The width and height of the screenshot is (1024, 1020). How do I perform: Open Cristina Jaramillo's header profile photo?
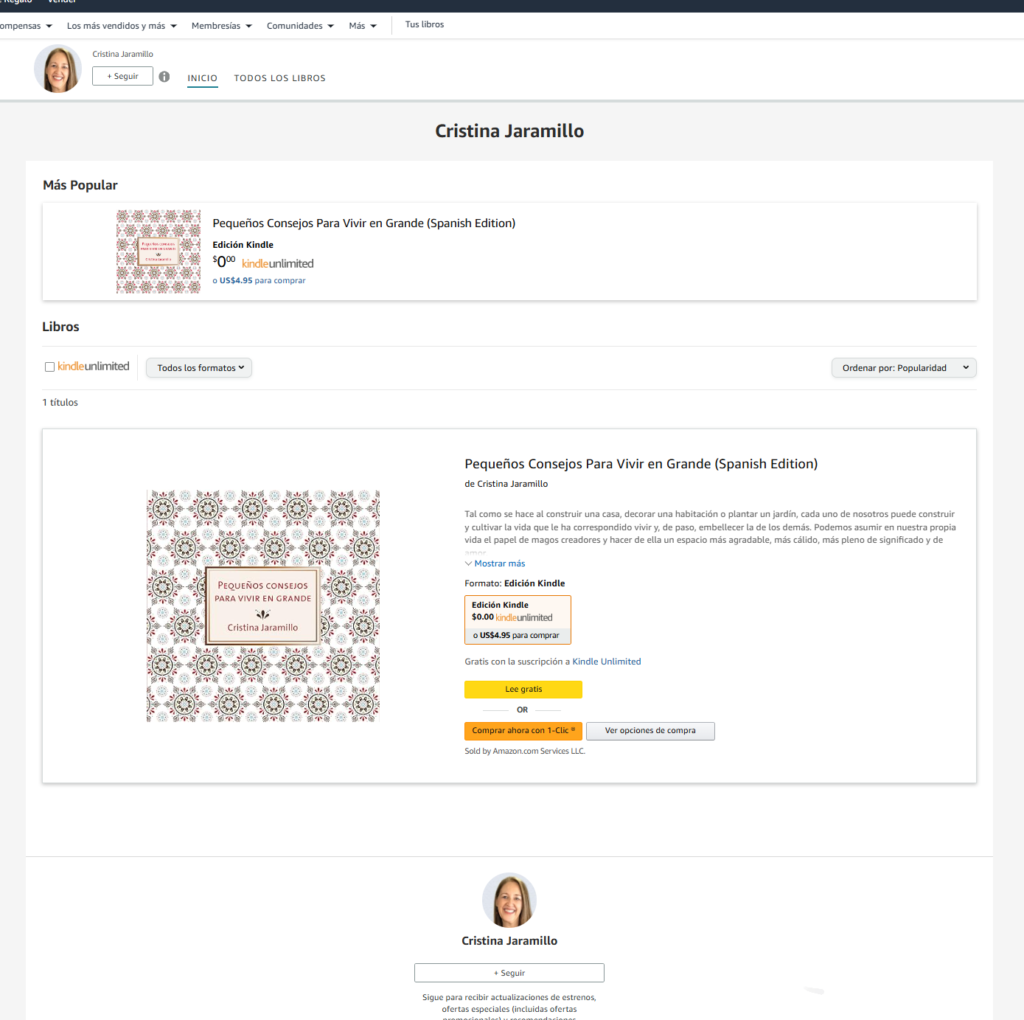click(x=57, y=69)
